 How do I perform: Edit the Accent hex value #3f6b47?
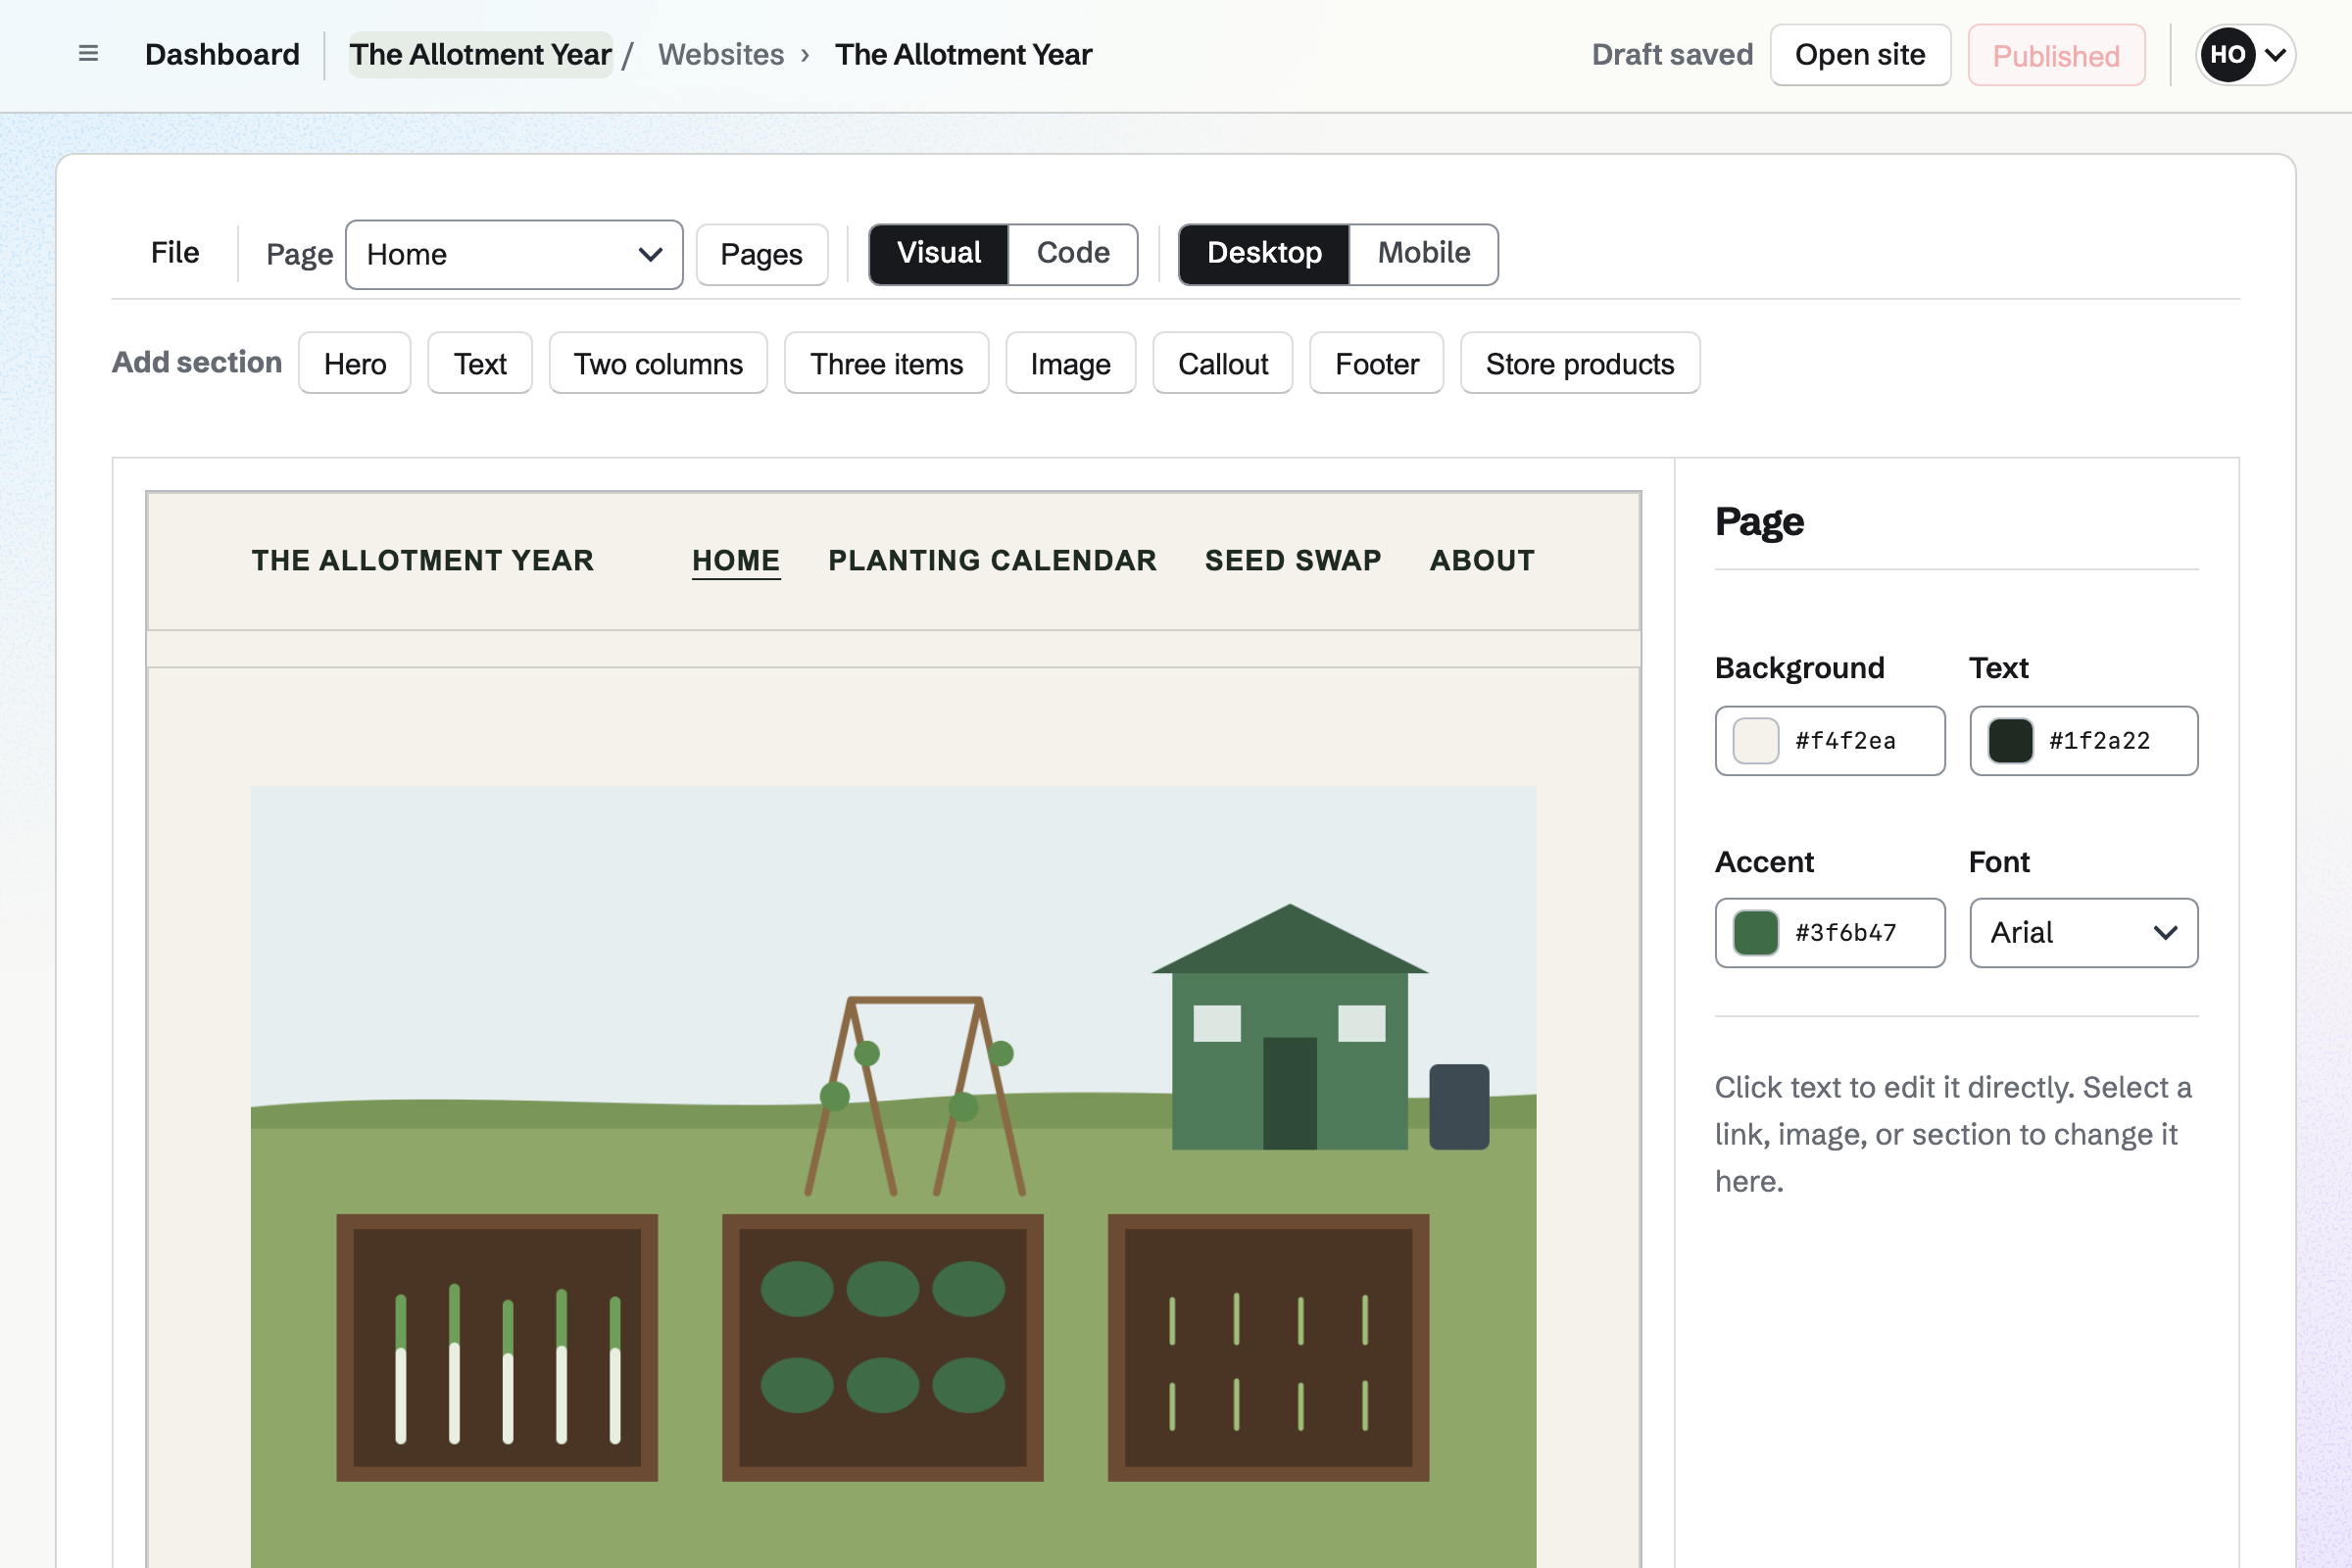pyautogui.click(x=1846, y=933)
